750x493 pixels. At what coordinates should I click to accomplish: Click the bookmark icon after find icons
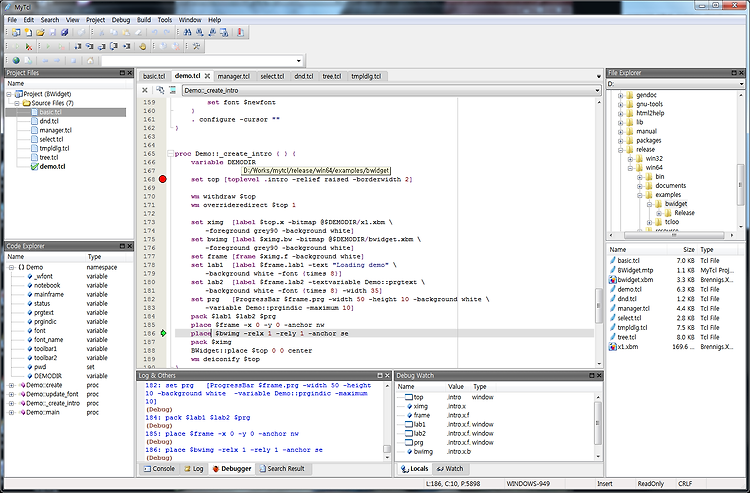tap(240, 33)
